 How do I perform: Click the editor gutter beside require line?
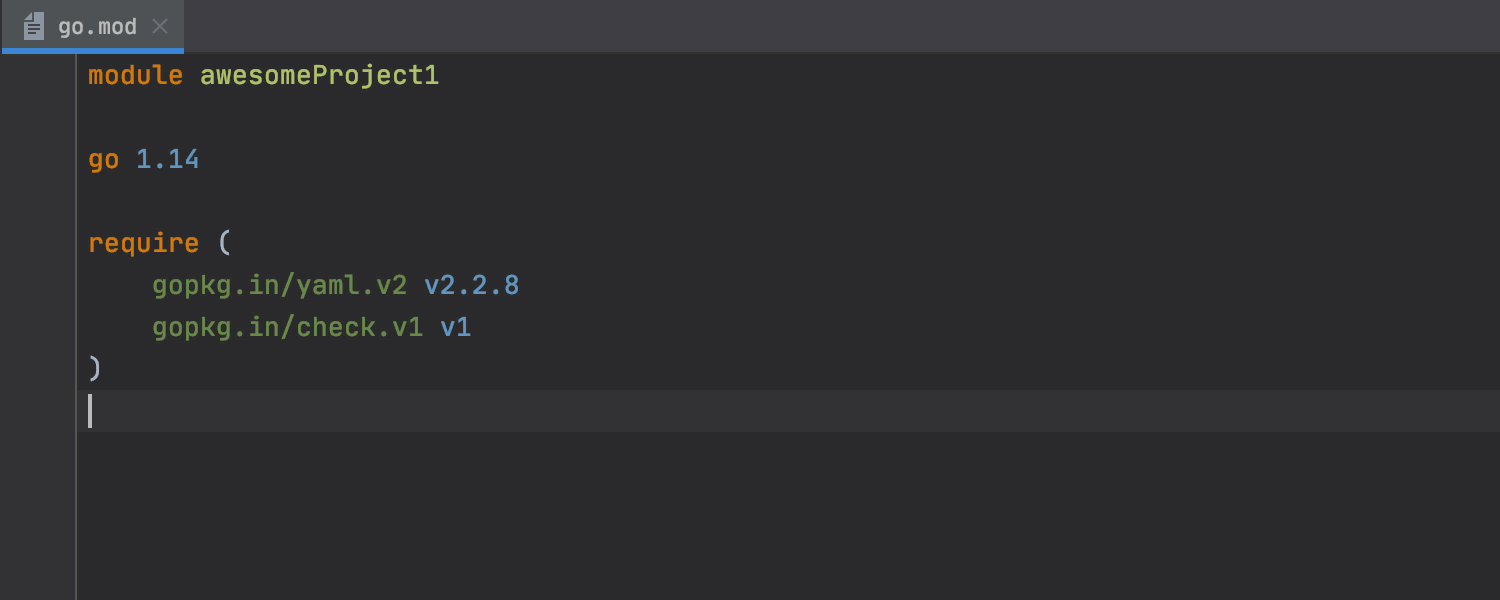38,244
